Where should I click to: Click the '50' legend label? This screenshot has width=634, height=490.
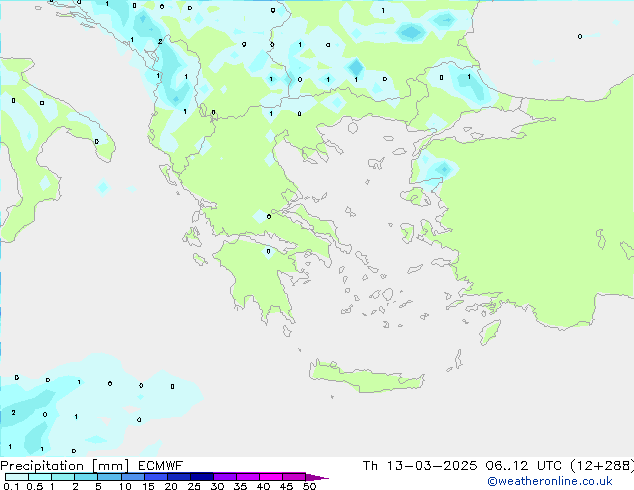[x=309, y=486]
